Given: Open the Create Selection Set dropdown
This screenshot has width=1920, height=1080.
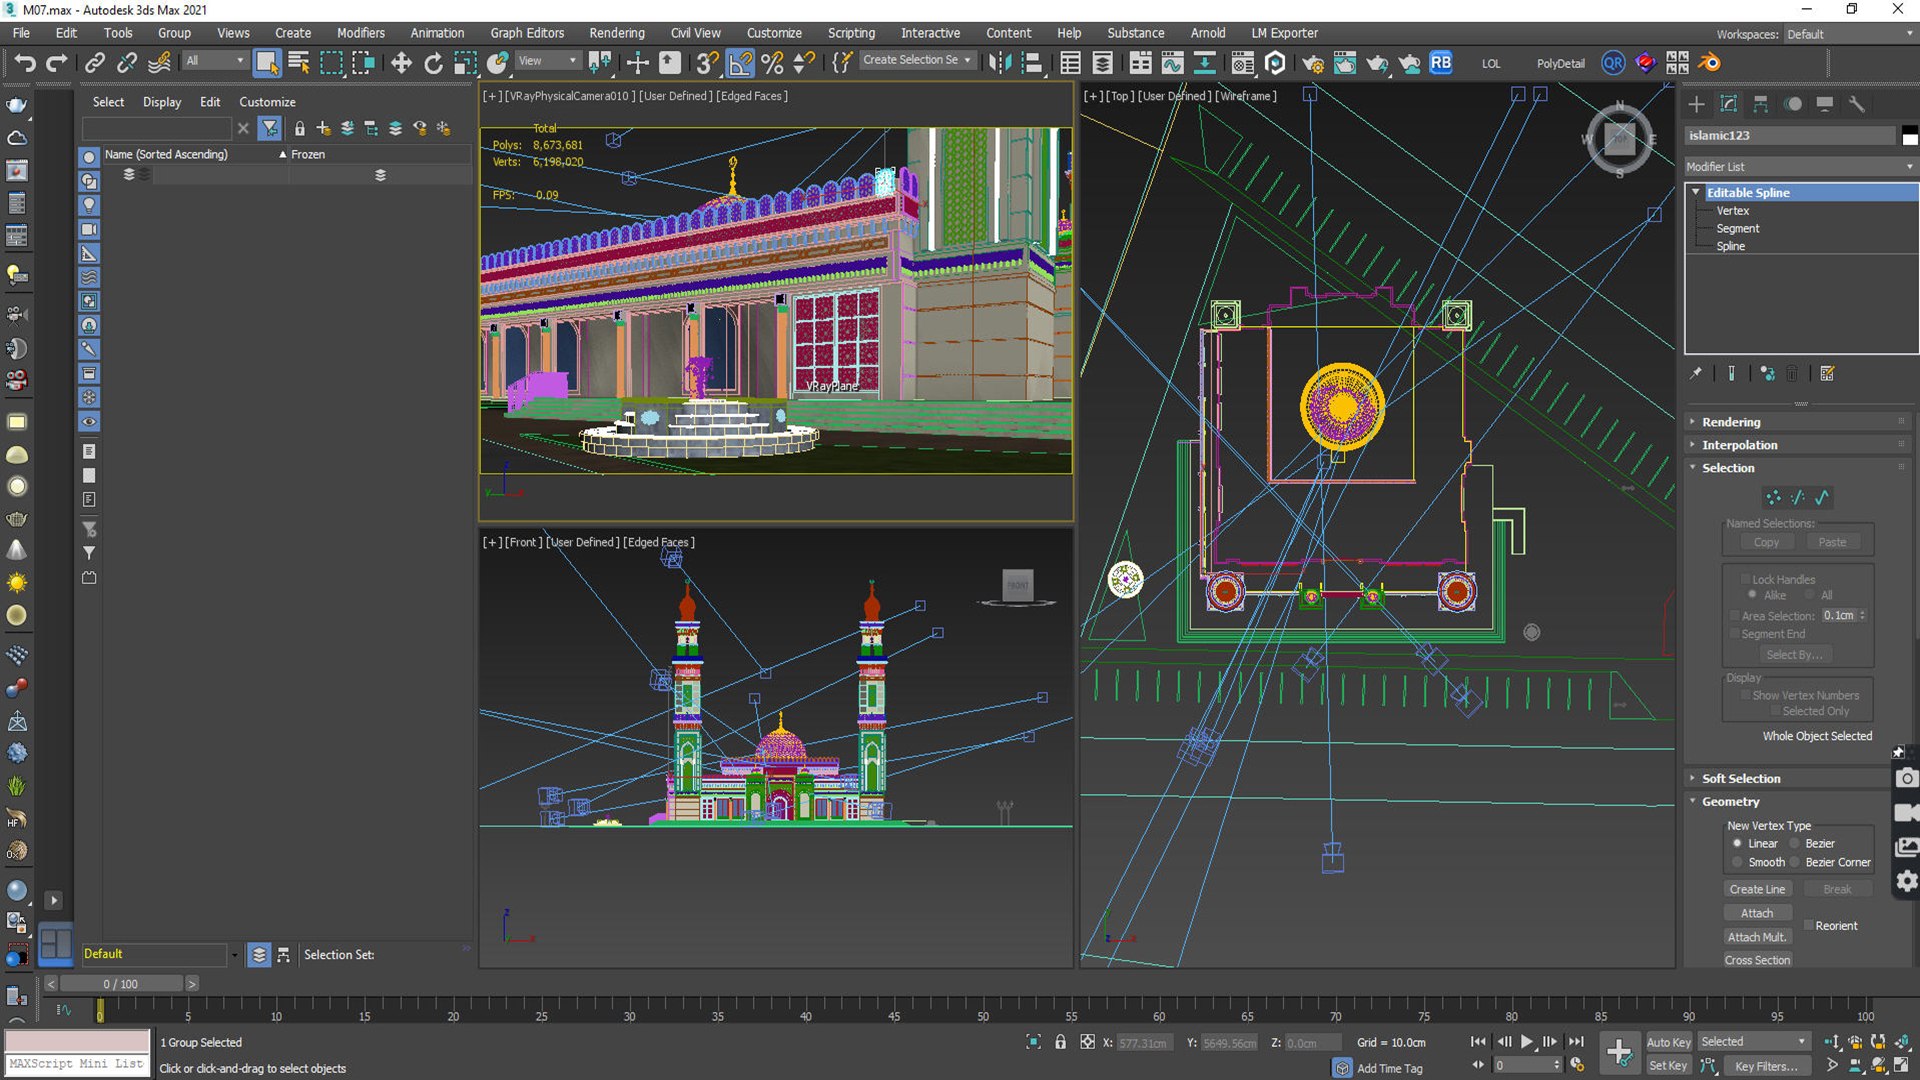Looking at the screenshot, I should 917,60.
